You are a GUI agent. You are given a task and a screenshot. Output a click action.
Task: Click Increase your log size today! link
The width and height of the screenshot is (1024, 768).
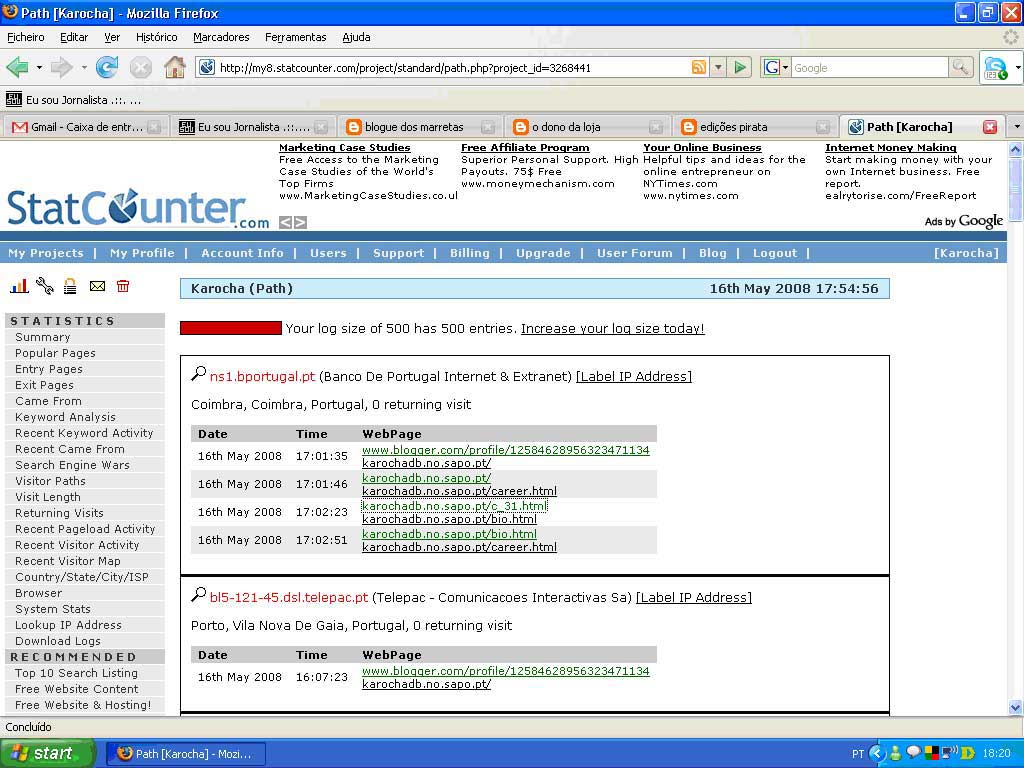coord(613,328)
